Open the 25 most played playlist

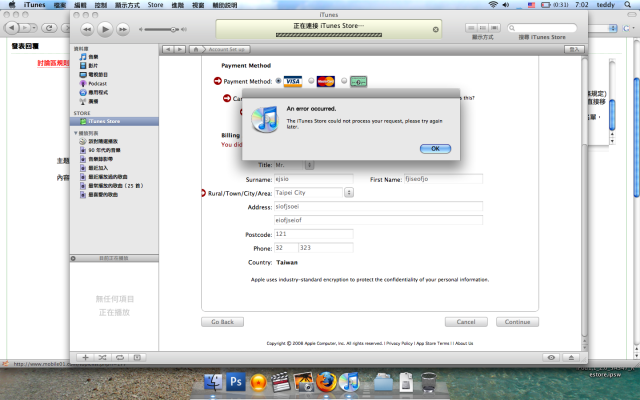coord(114,186)
